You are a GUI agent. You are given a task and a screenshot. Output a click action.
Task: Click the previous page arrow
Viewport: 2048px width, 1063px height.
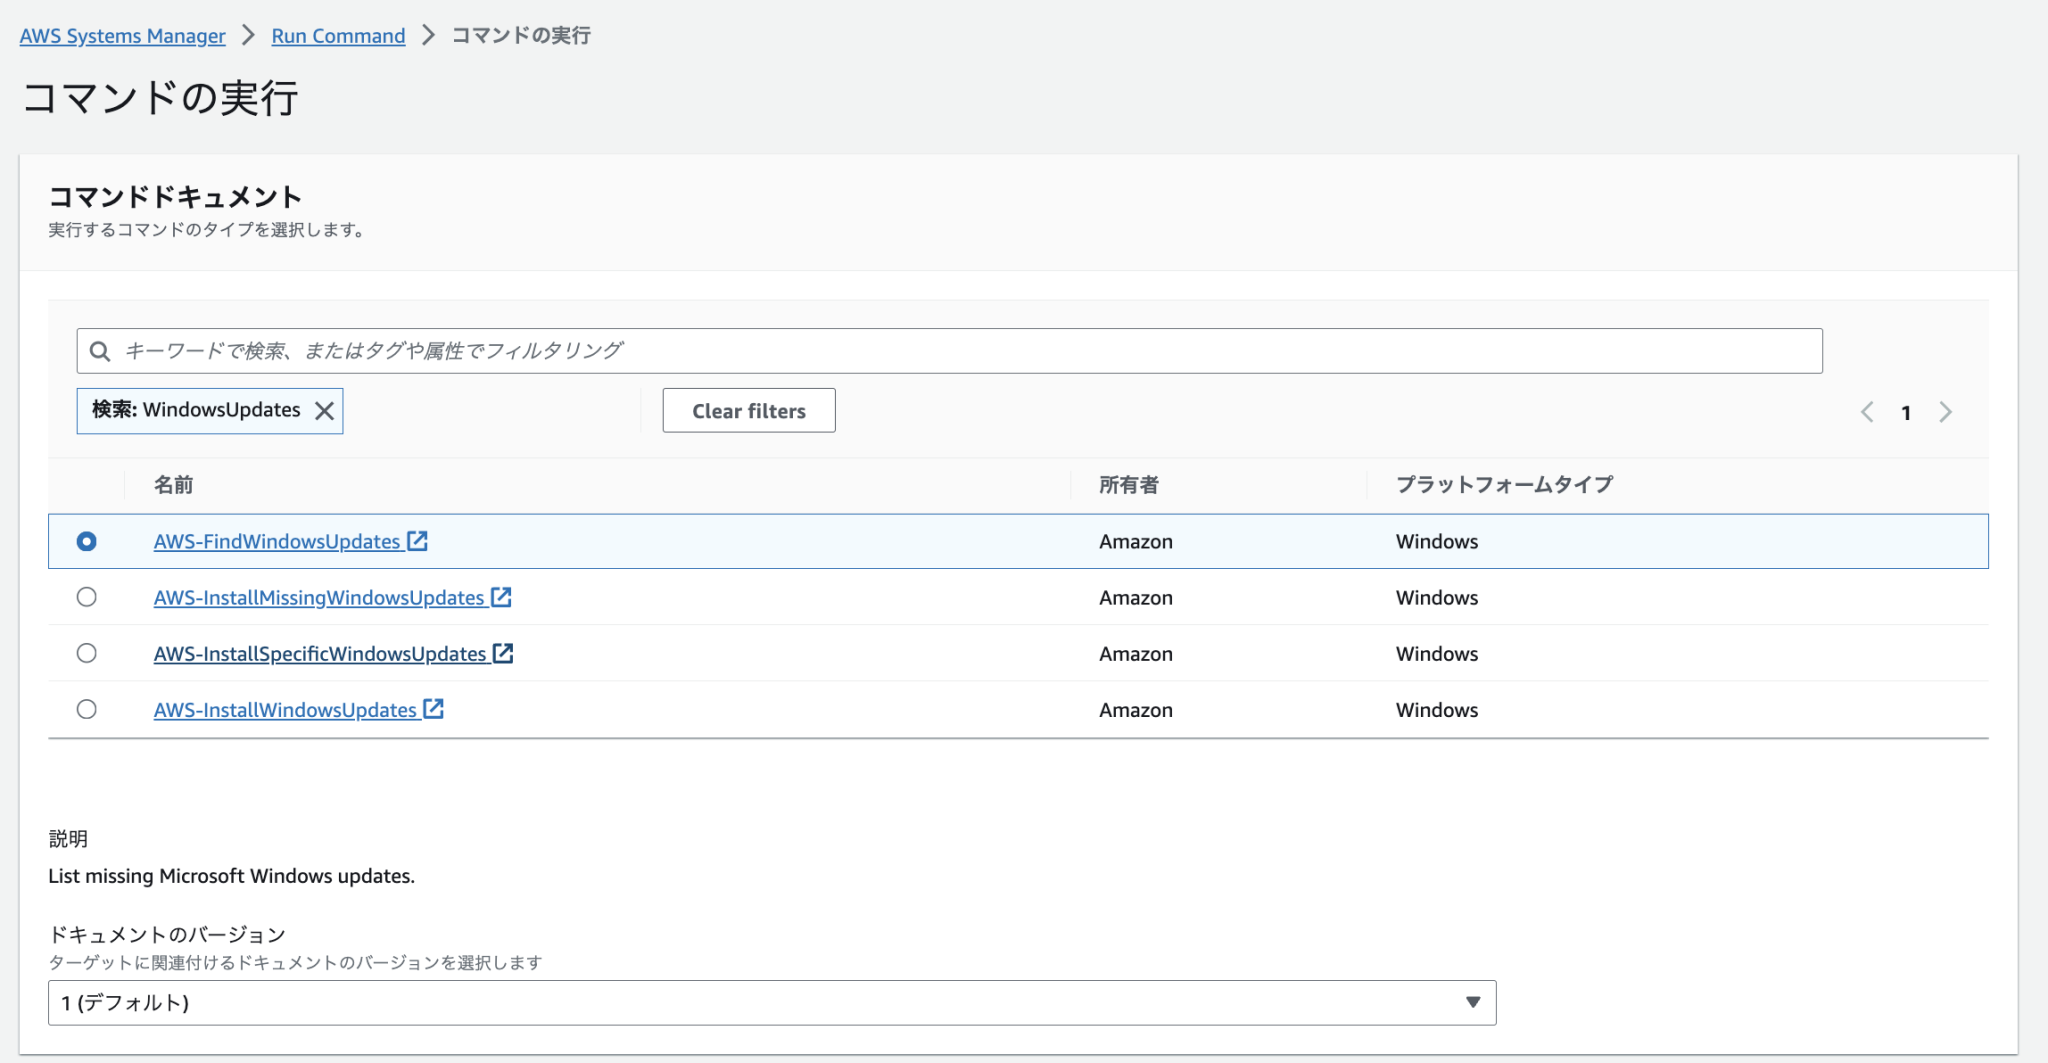tap(1868, 411)
